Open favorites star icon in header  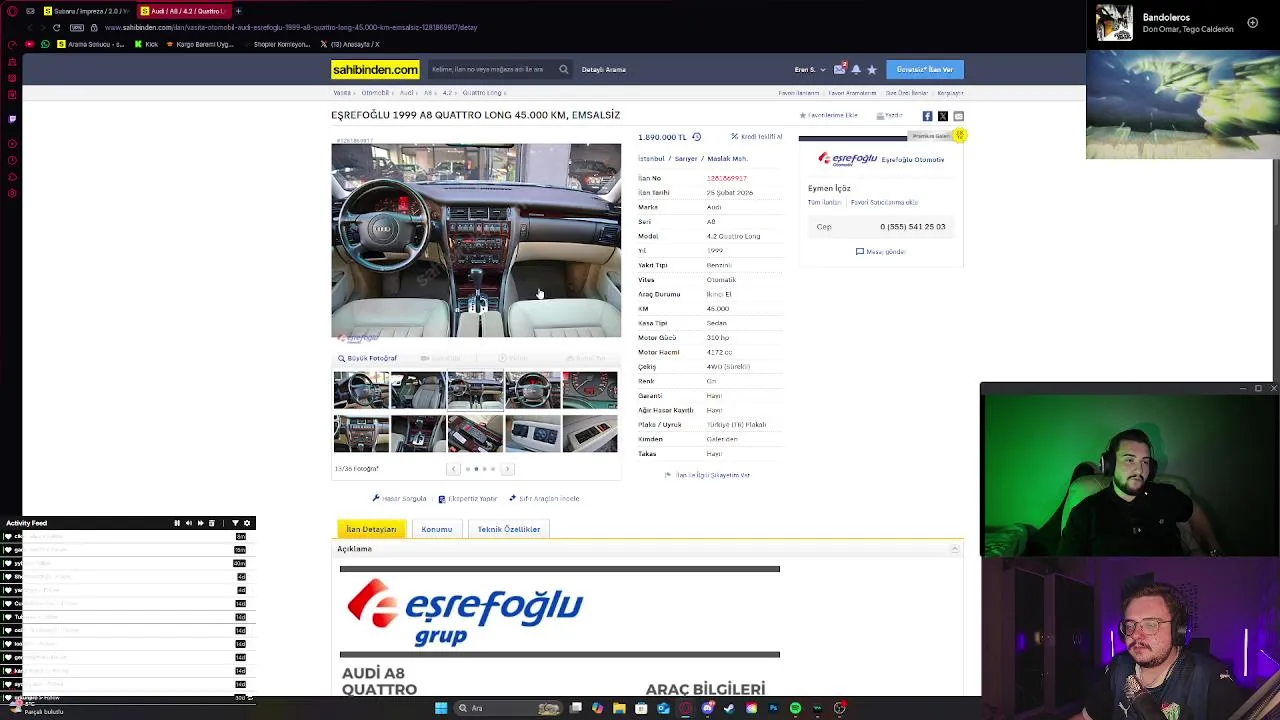pyautogui.click(x=872, y=69)
